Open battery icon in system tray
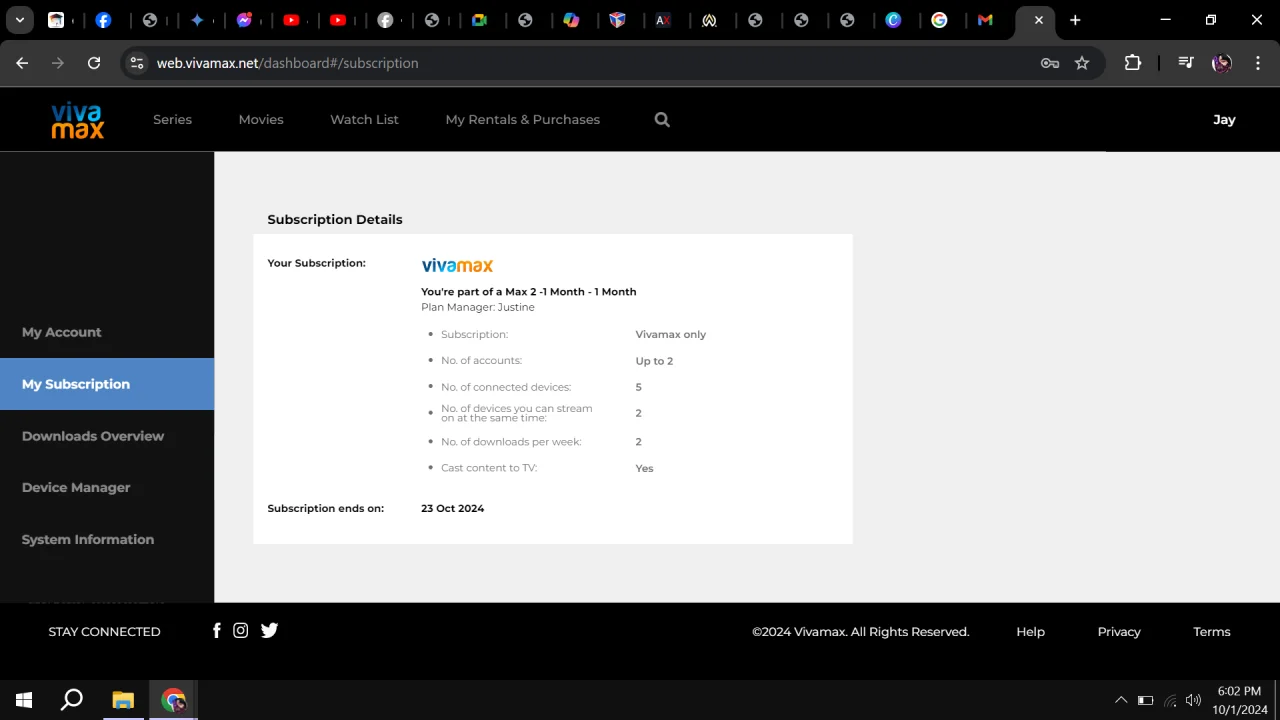This screenshot has width=1280, height=720. pos(1145,700)
